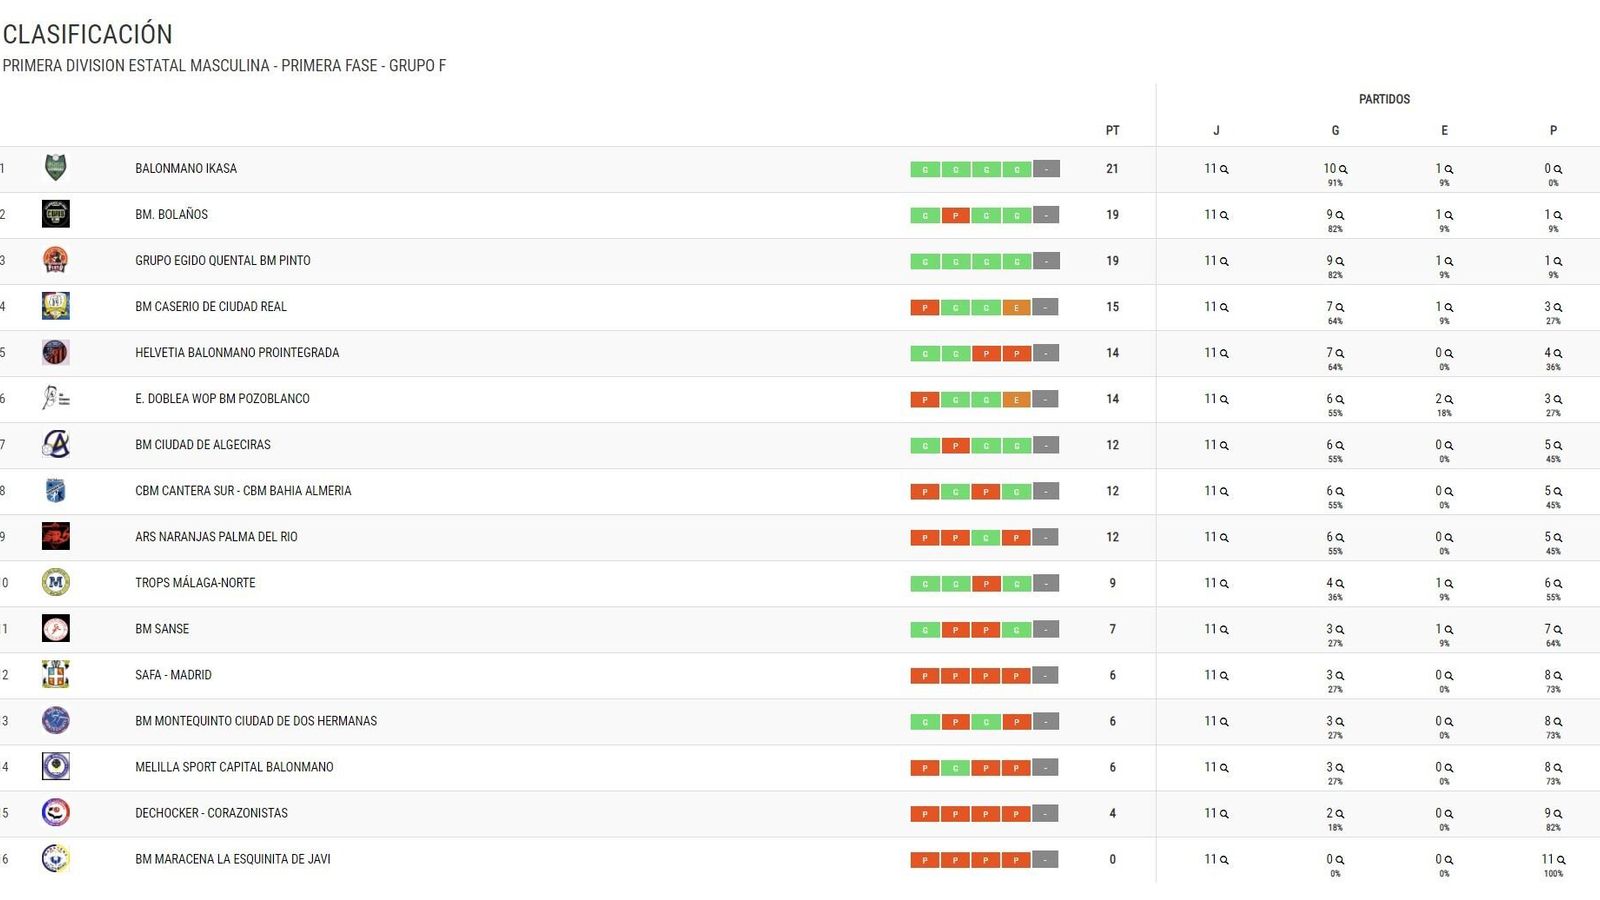This screenshot has width=1600, height=900.
Task: Open magnifier beside BM Sanse's games played
Action: pyautogui.click(x=1224, y=630)
